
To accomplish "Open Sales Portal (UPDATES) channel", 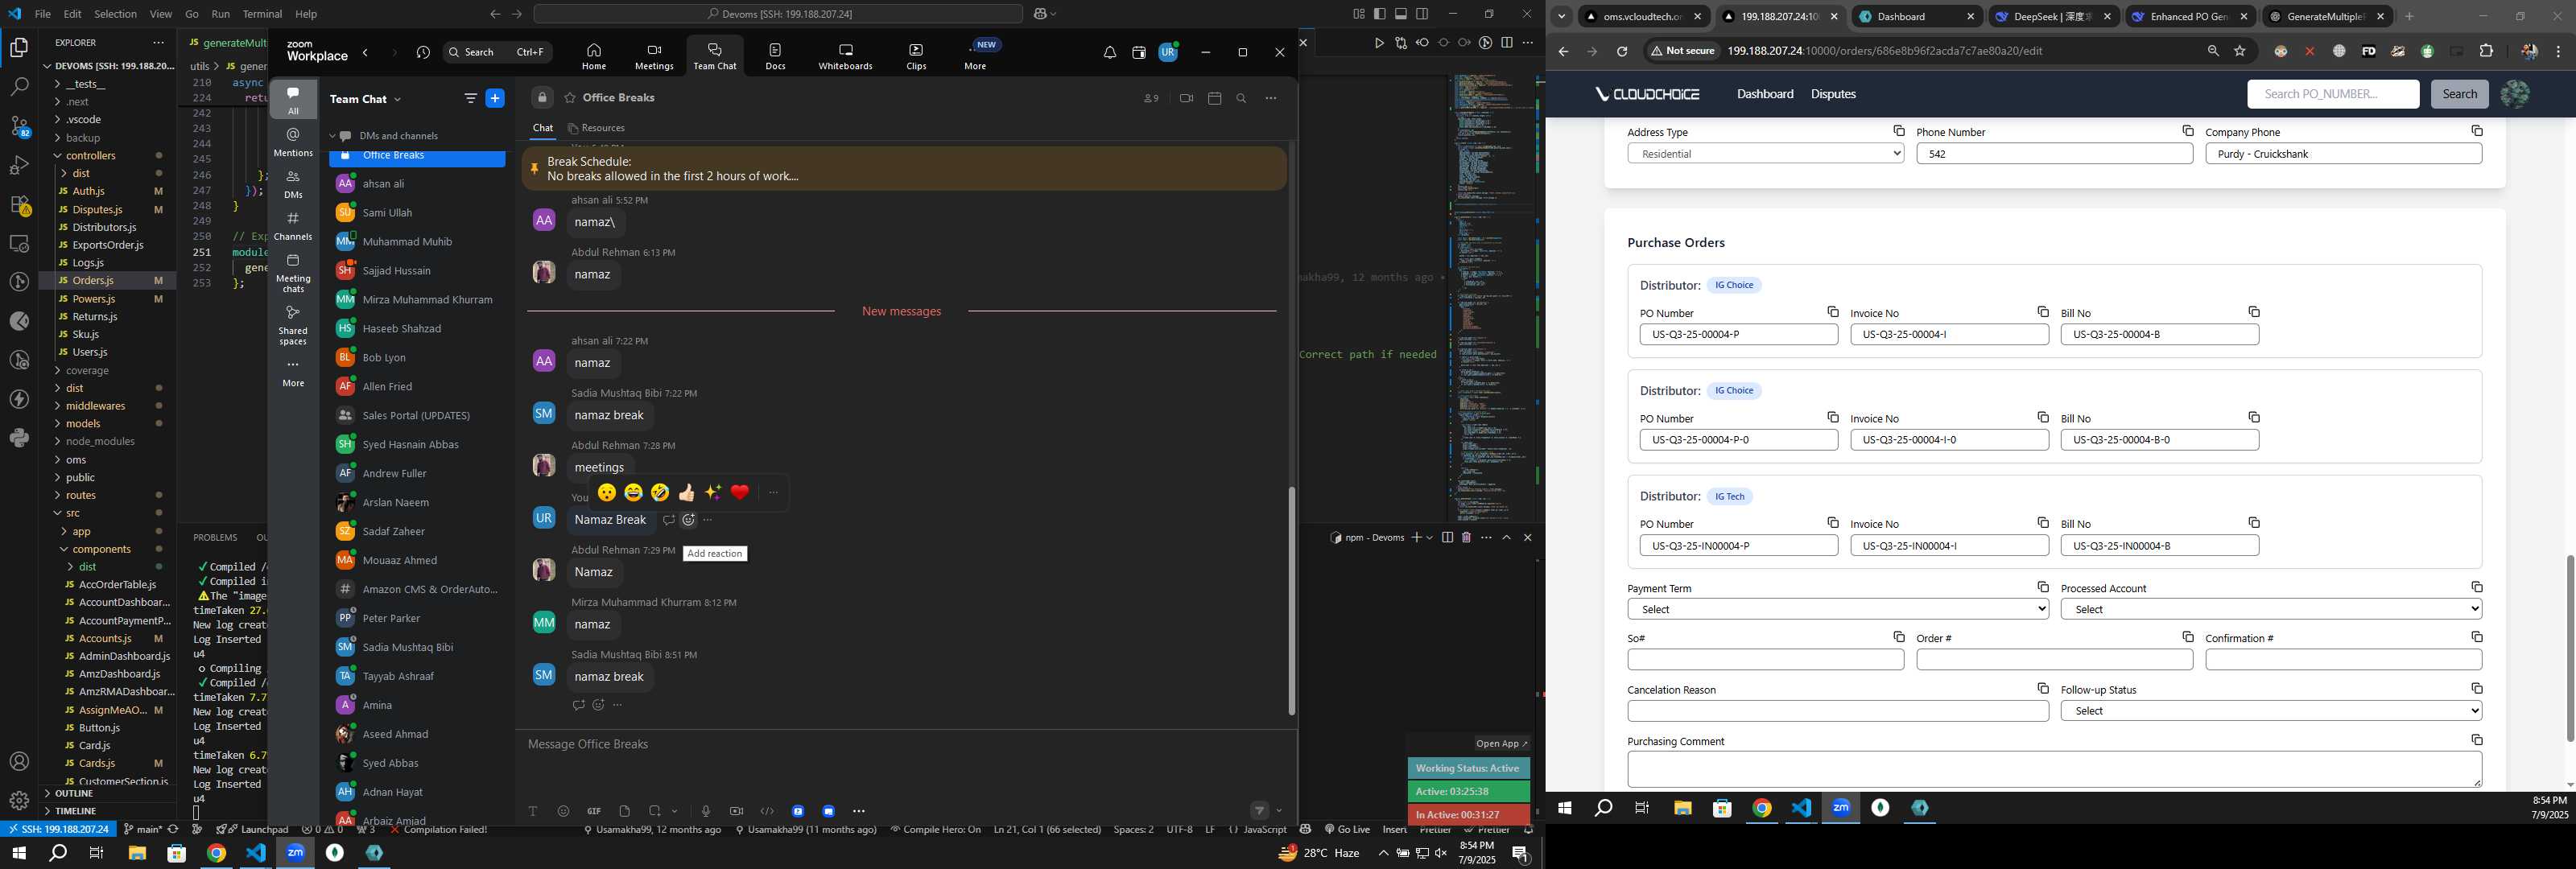I will [x=417, y=416].
